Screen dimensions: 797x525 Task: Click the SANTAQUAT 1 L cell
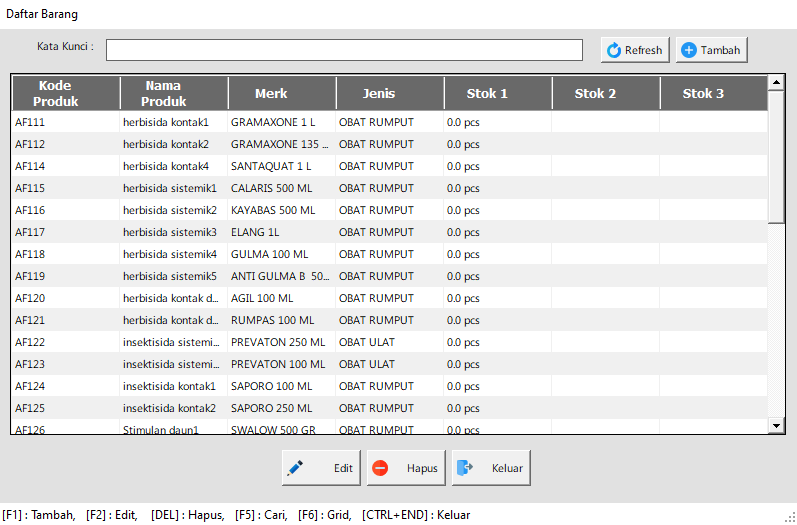(x=282, y=166)
